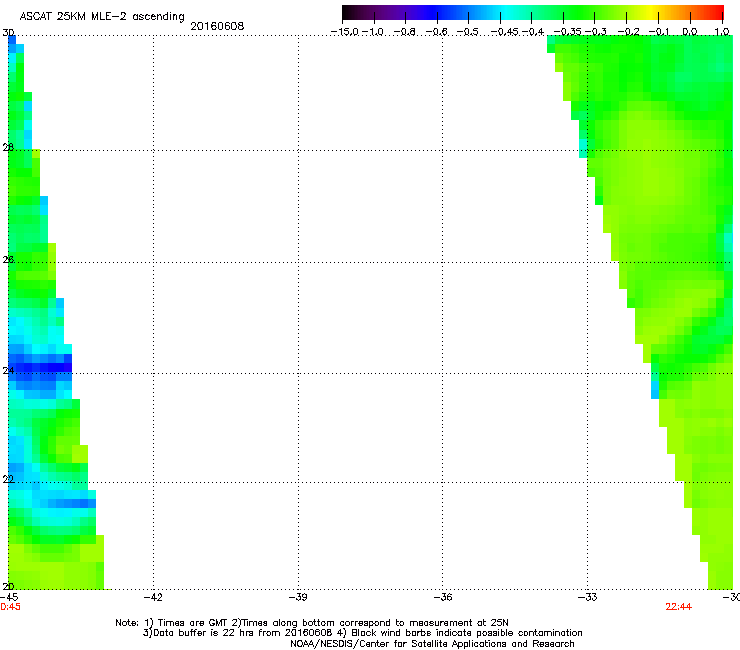Click the NOAA/NESDIS credit line
Image resolution: width=740 pixels, height=650 pixels.
(x=432, y=644)
